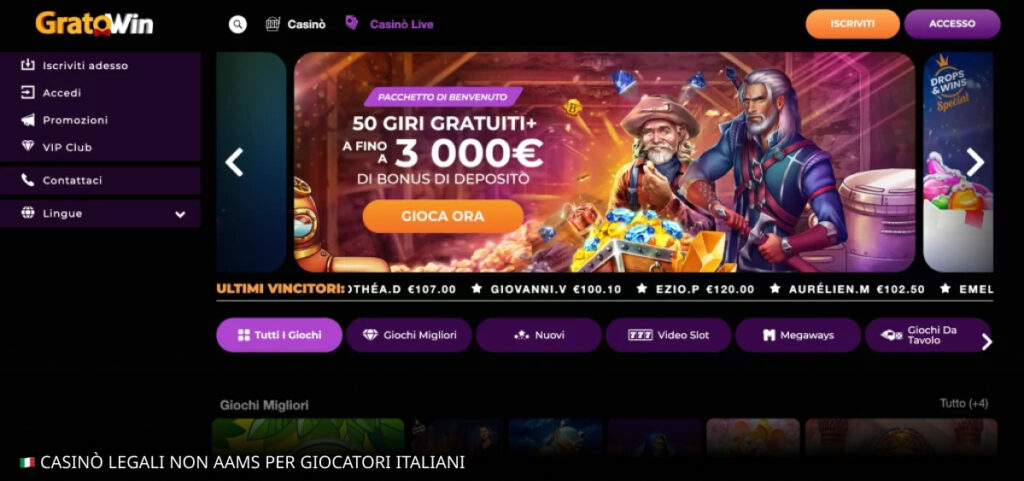The image size is (1024, 481).
Task: Click the Iscriviti adesso sidebar icon
Action: click(x=27, y=65)
